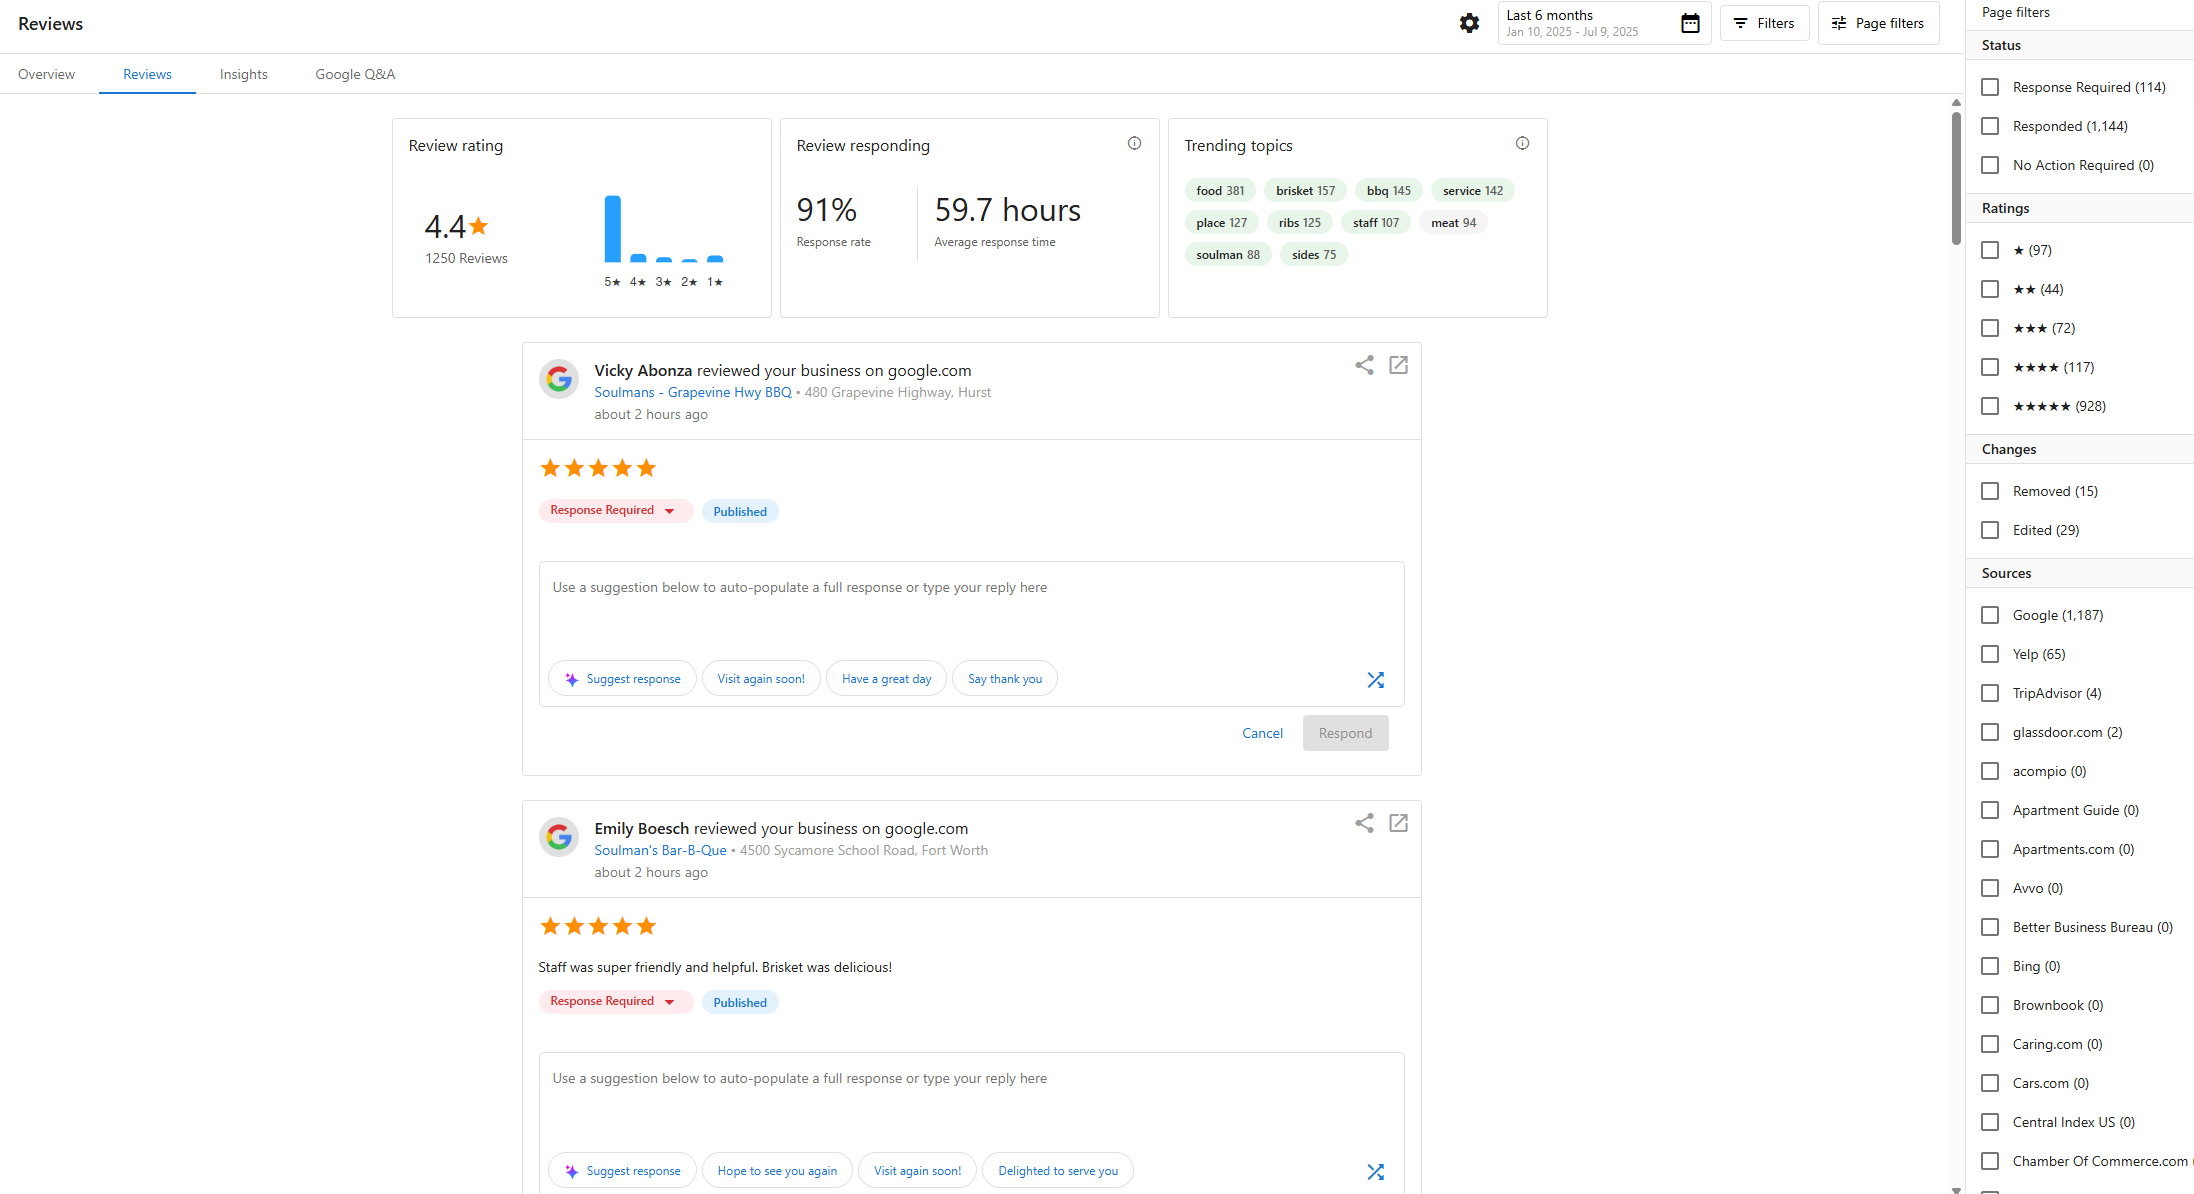Check the No Action Required filter

(x=1990, y=165)
